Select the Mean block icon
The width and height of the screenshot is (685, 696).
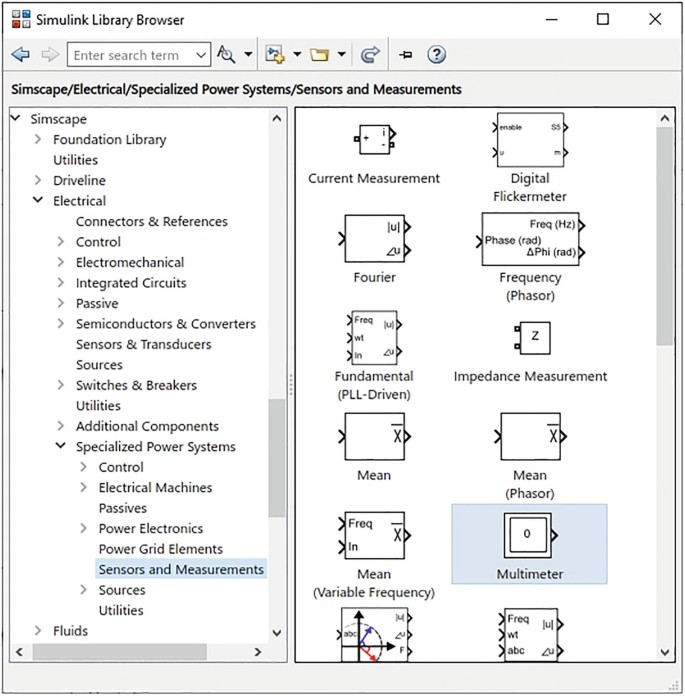(x=375, y=437)
